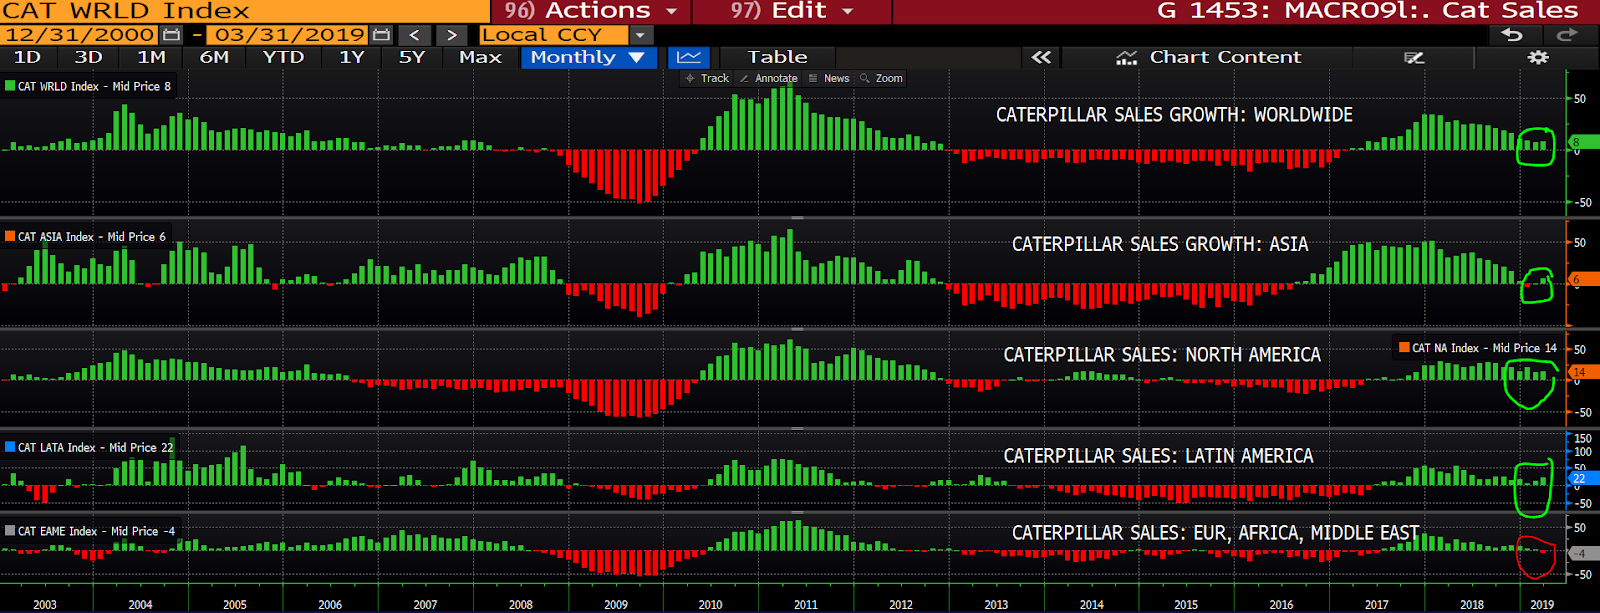Click orange swatch of CAT NA legend

1404,348
